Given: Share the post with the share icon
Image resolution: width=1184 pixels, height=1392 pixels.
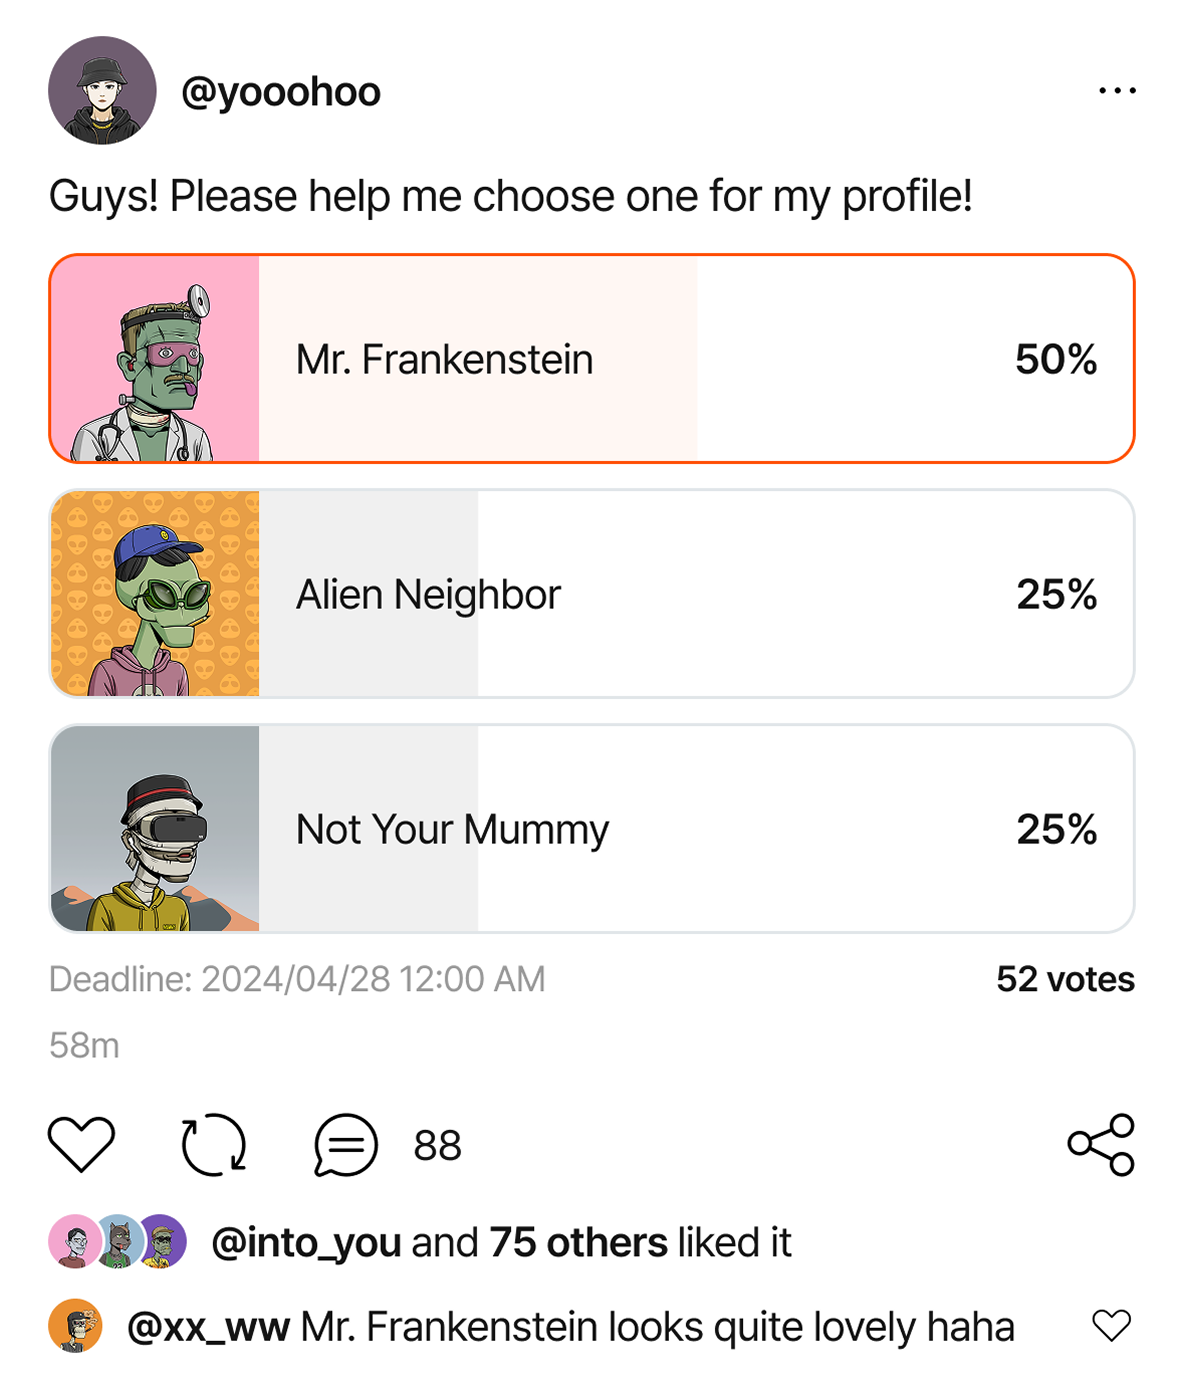Looking at the screenshot, I should coord(1101,1144).
